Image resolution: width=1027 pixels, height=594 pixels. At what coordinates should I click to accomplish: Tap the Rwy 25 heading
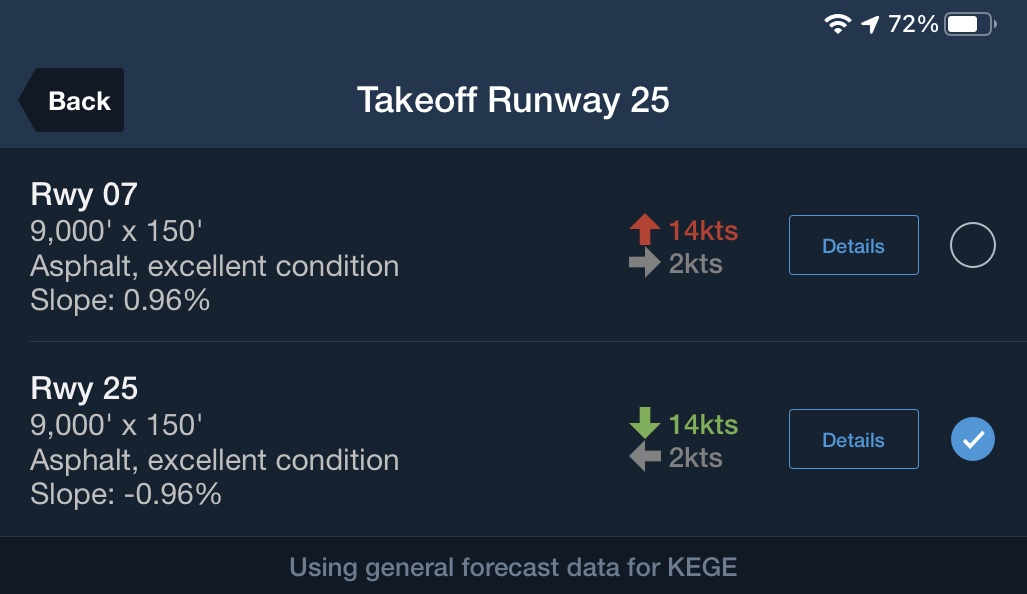pyautogui.click(x=84, y=387)
